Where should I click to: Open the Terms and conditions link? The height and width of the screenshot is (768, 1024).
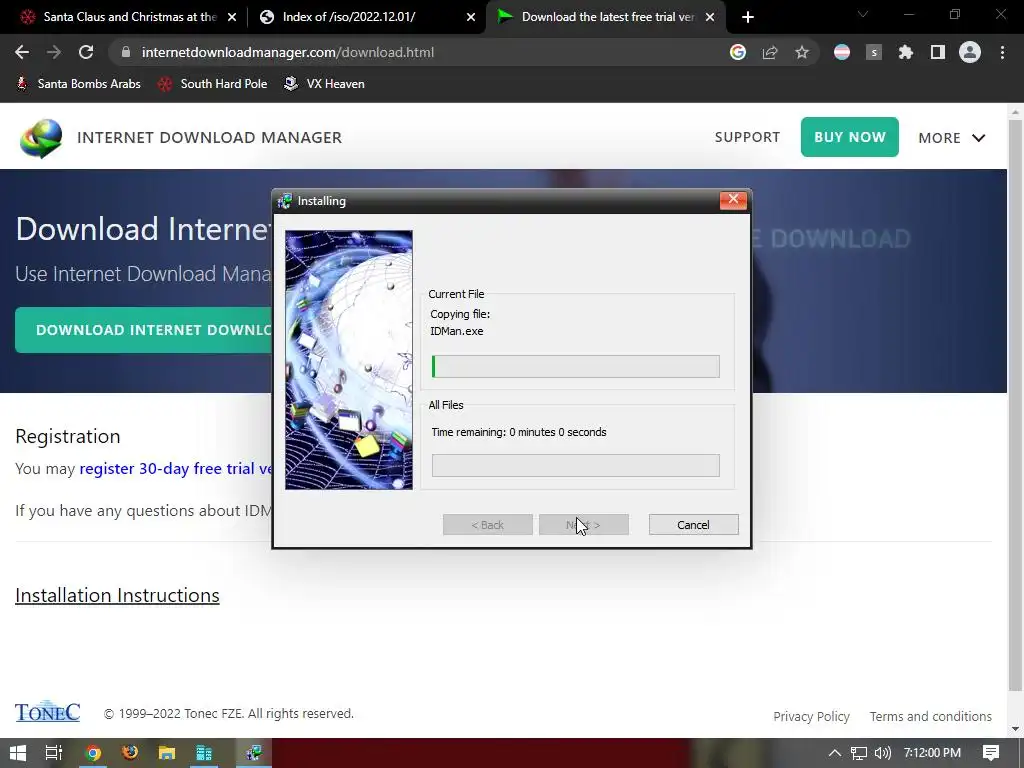coord(931,716)
